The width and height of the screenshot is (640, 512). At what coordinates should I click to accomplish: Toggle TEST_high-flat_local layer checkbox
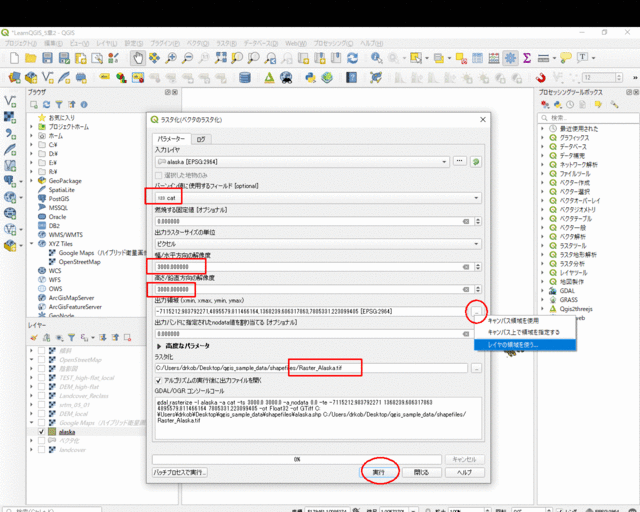pos(41,378)
